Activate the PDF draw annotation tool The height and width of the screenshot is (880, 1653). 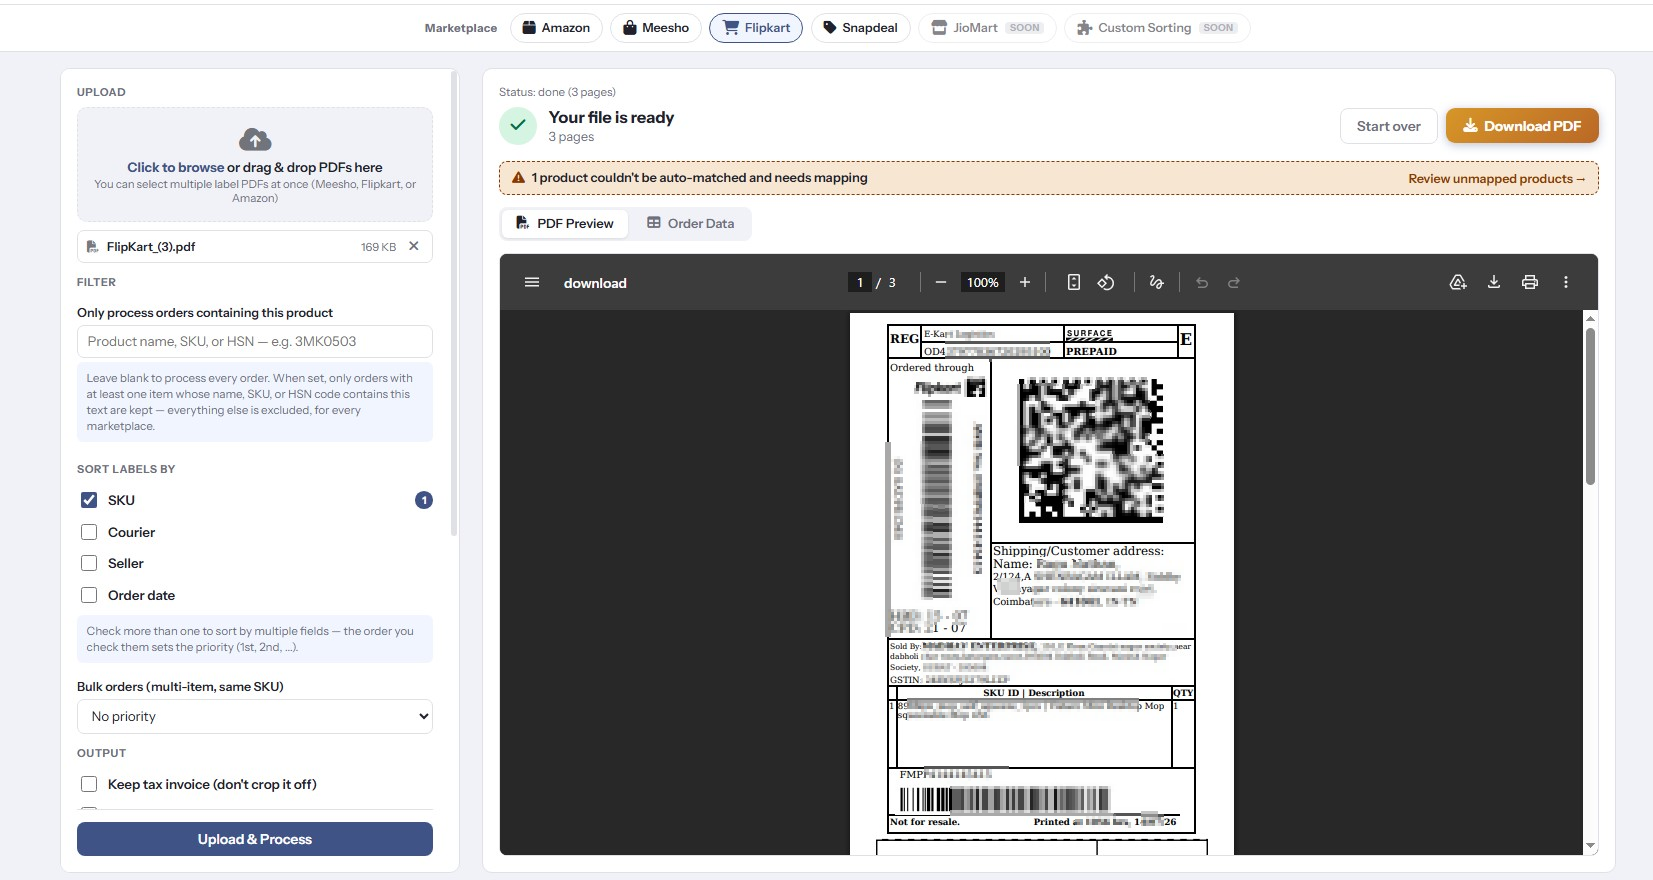coord(1157,283)
